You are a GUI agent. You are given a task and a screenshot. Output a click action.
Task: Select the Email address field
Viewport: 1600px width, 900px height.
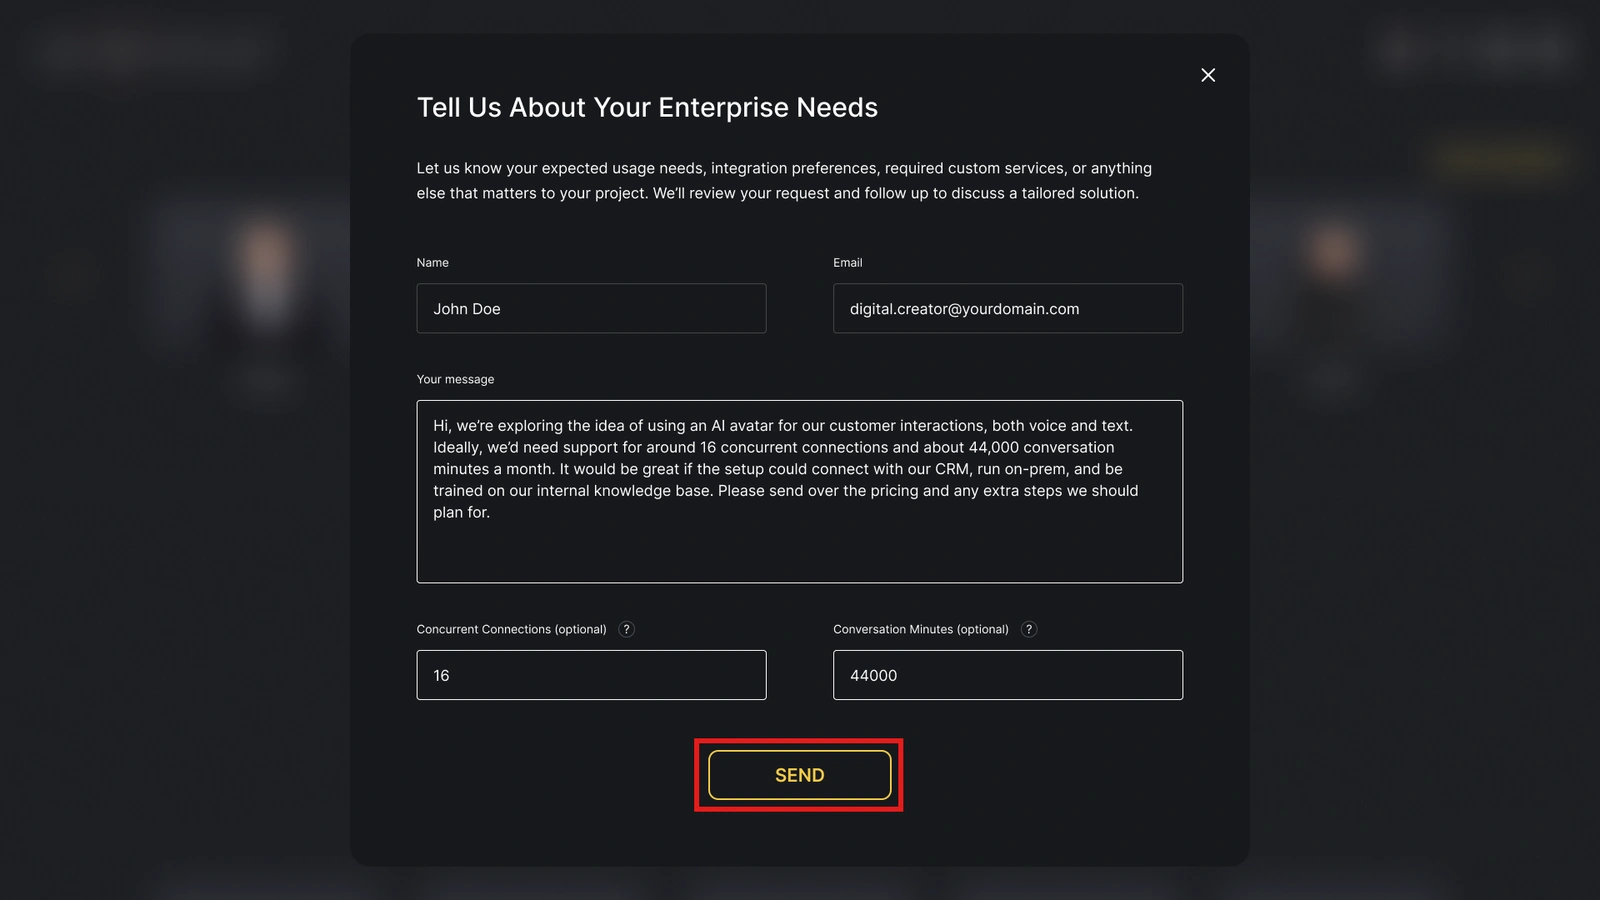[1007, 308]
